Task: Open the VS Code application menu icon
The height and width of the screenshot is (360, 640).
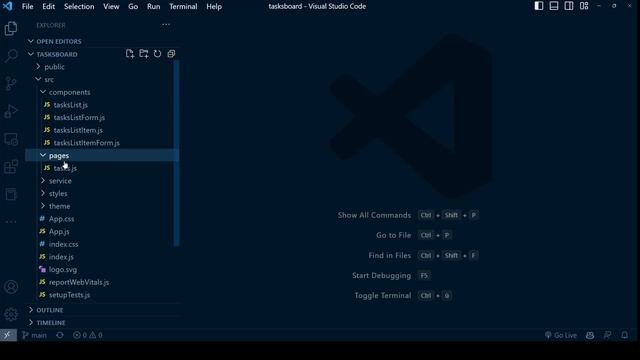Action: pos(7,6)
